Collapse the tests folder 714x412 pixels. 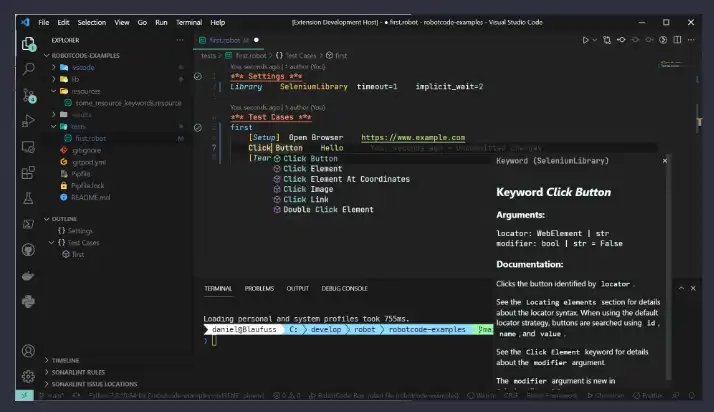(x=54, y=127)
